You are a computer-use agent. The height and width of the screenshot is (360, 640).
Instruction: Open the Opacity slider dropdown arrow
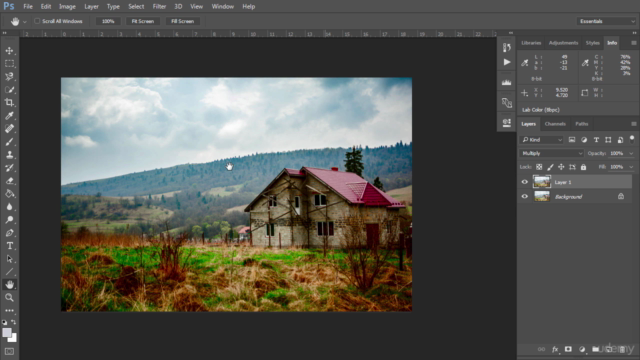pyautogui.click(x=631, y=153)
